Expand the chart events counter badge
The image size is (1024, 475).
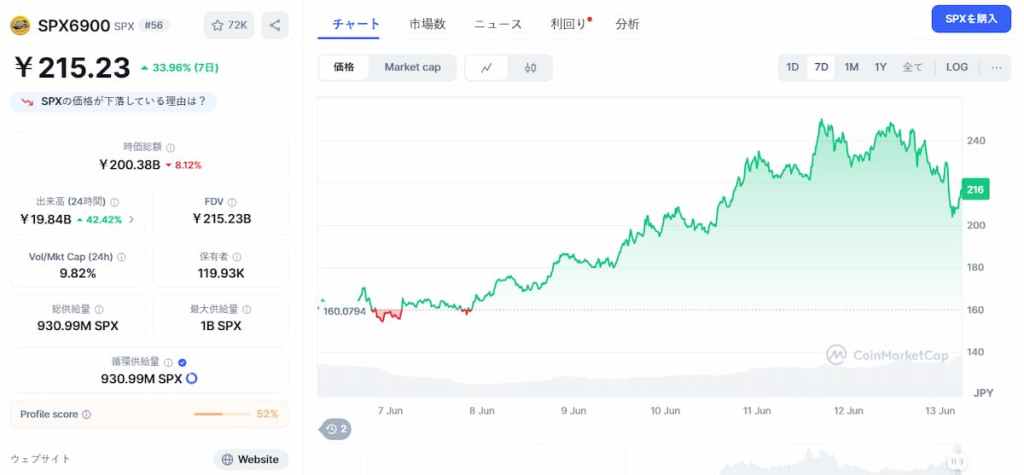click(335, 429)
